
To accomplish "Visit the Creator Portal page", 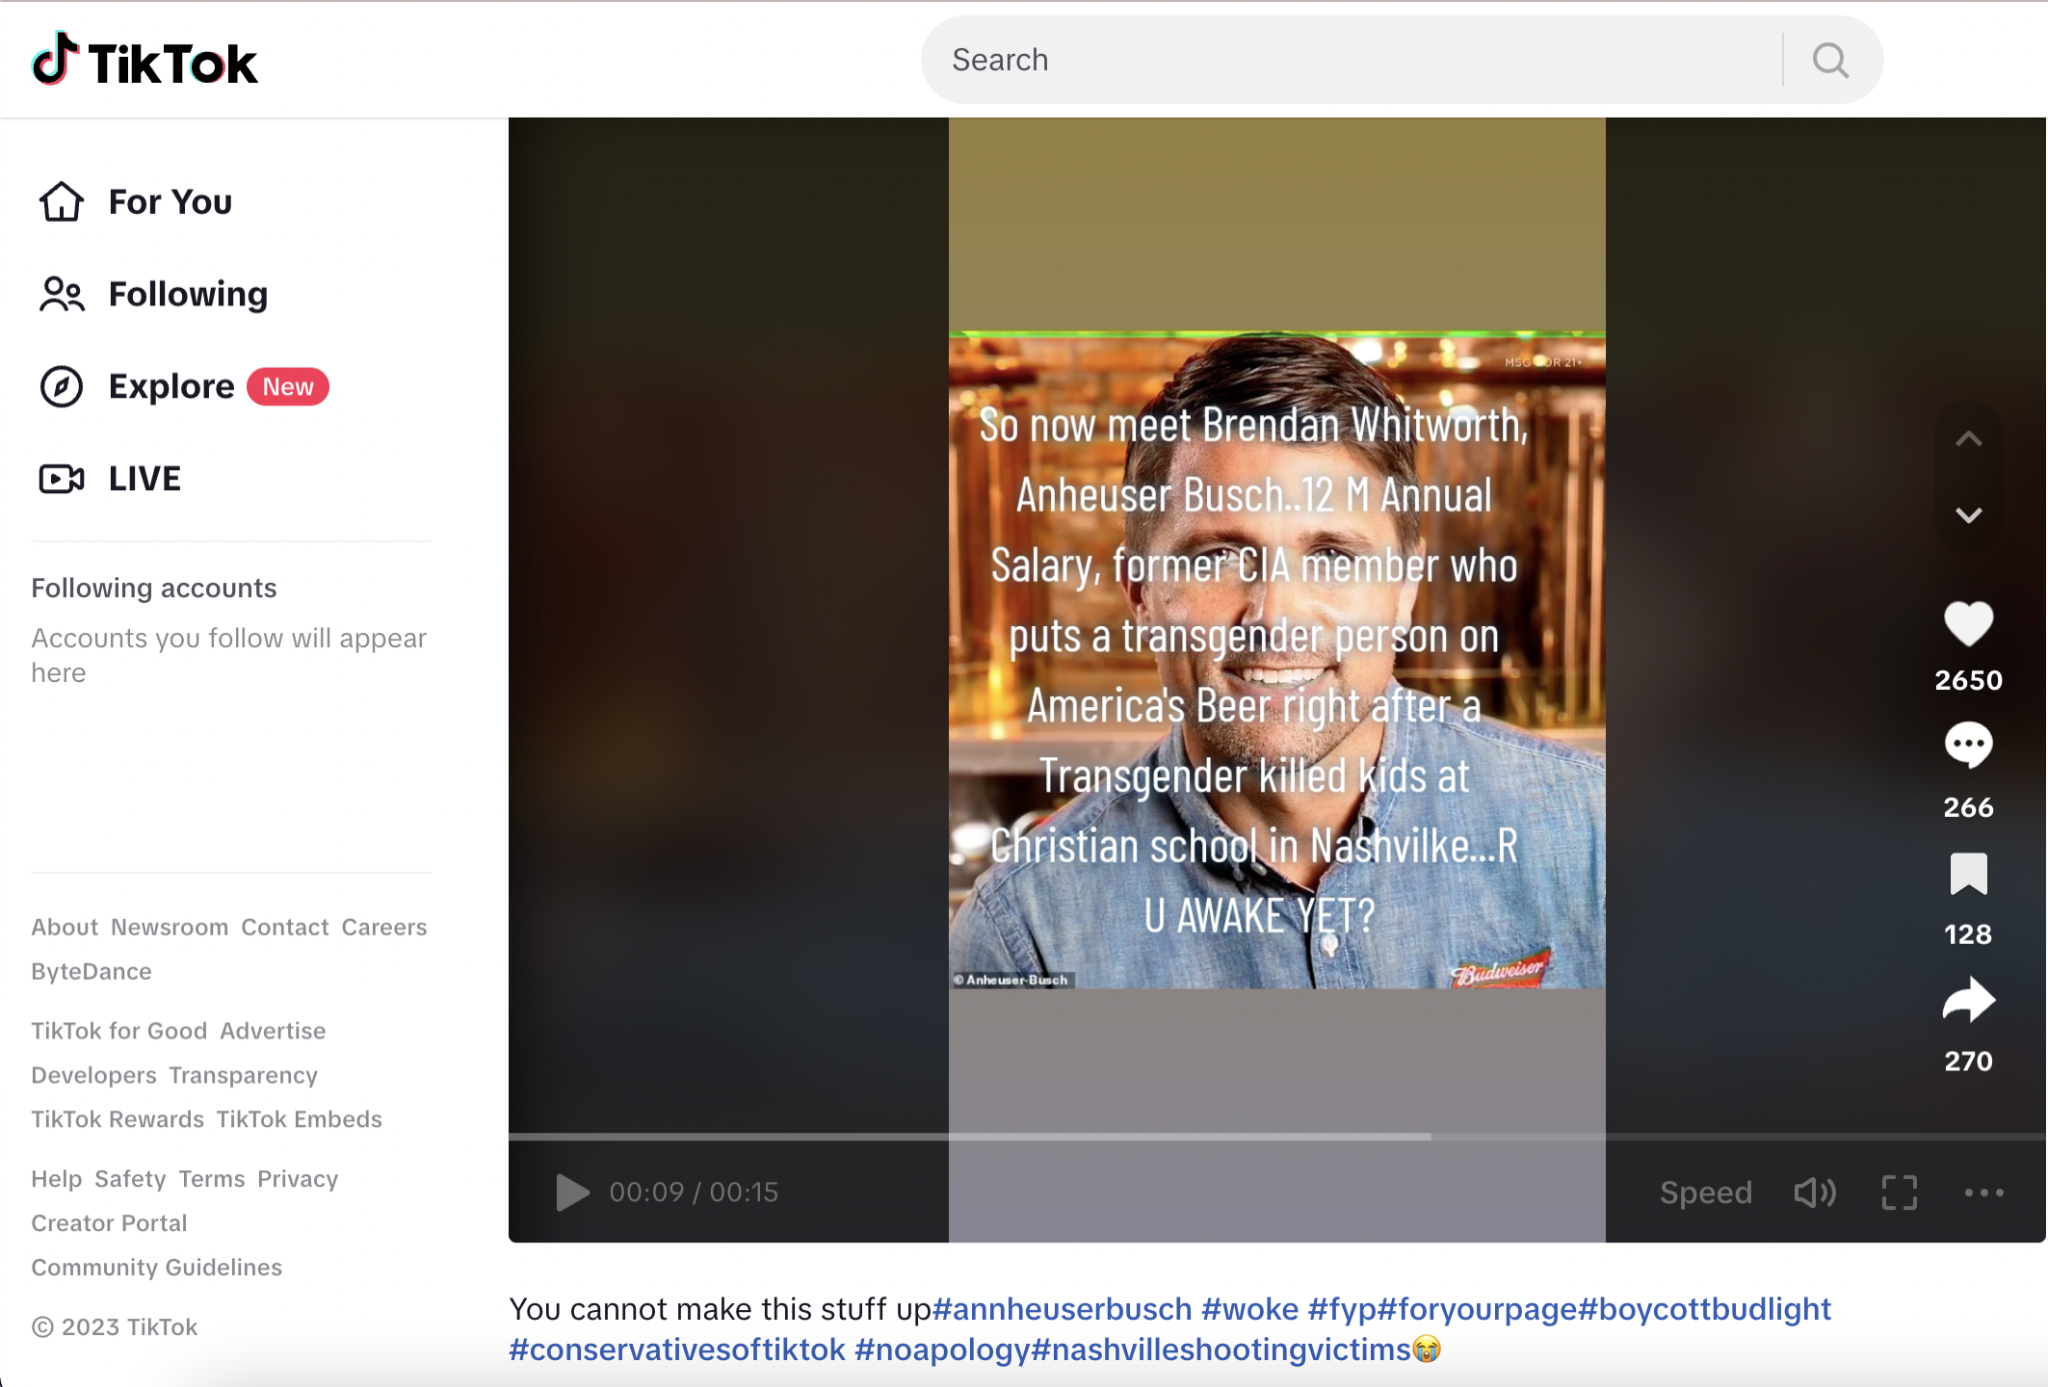I will [x=108, y=1222].
